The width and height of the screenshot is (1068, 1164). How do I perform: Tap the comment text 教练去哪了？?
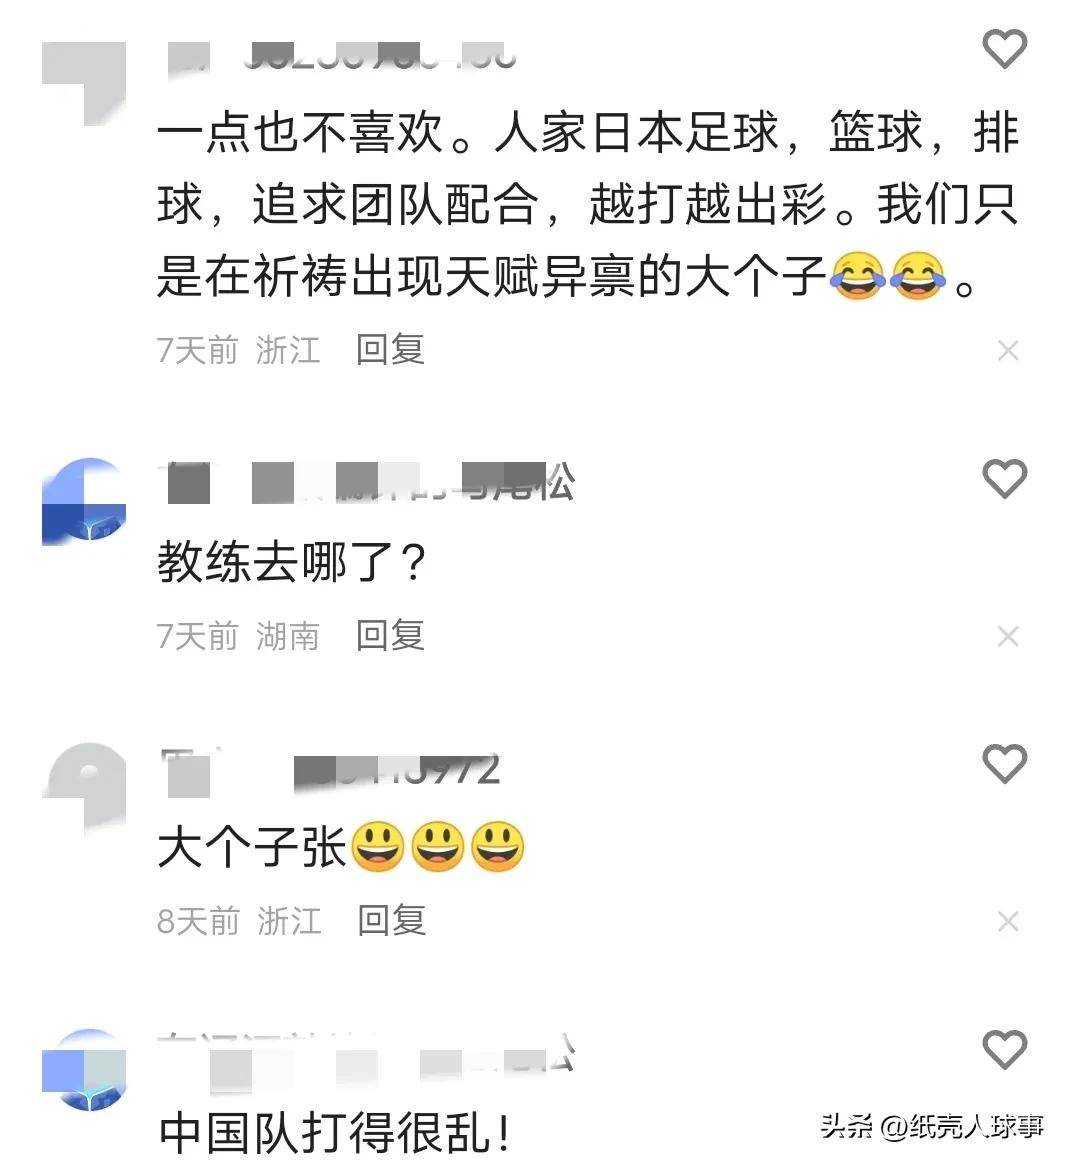(291, 562)
